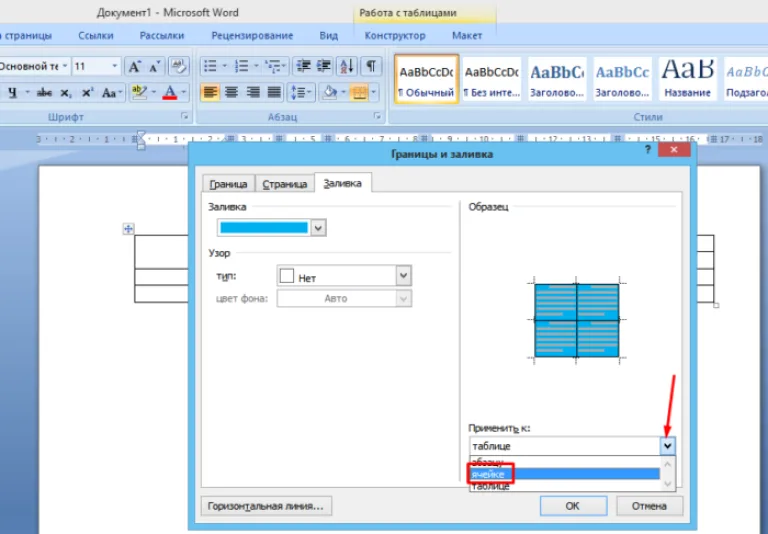Apply the Подзаголовок style
768x534 pixels.
coord(745,79)
